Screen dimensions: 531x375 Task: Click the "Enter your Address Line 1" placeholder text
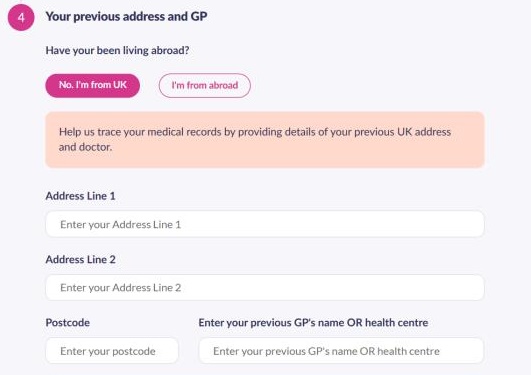121,225
